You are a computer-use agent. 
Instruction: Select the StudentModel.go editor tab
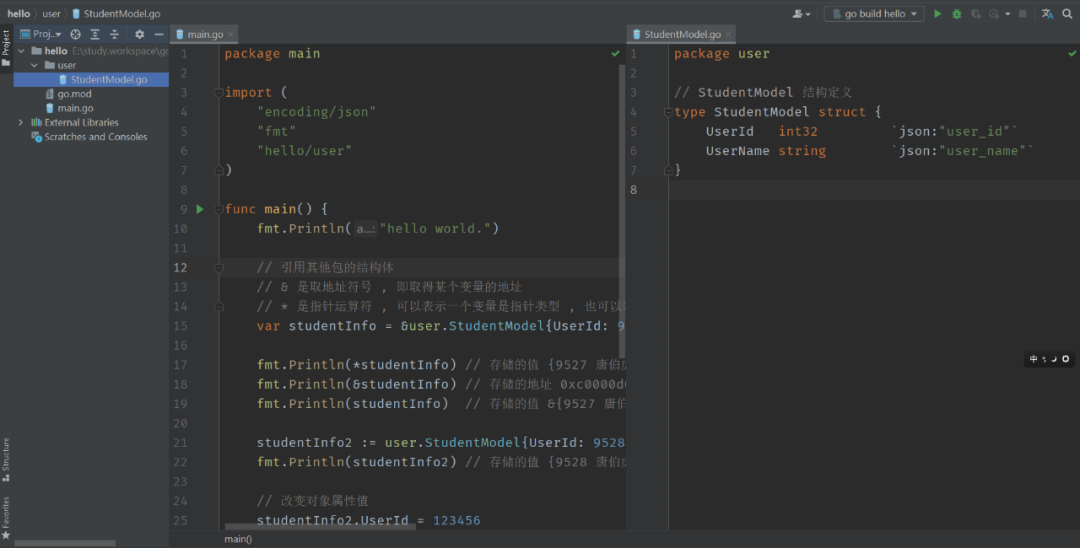tap(682, 34)
